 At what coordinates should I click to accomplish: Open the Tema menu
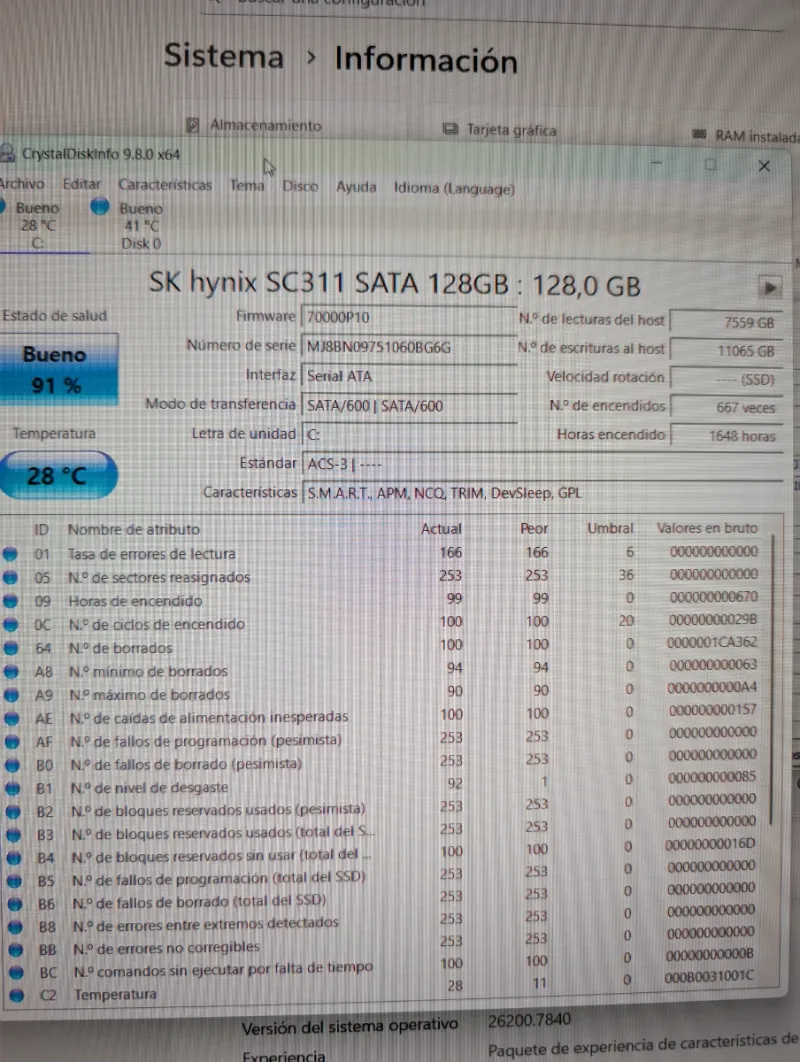[x=247, y=186]
